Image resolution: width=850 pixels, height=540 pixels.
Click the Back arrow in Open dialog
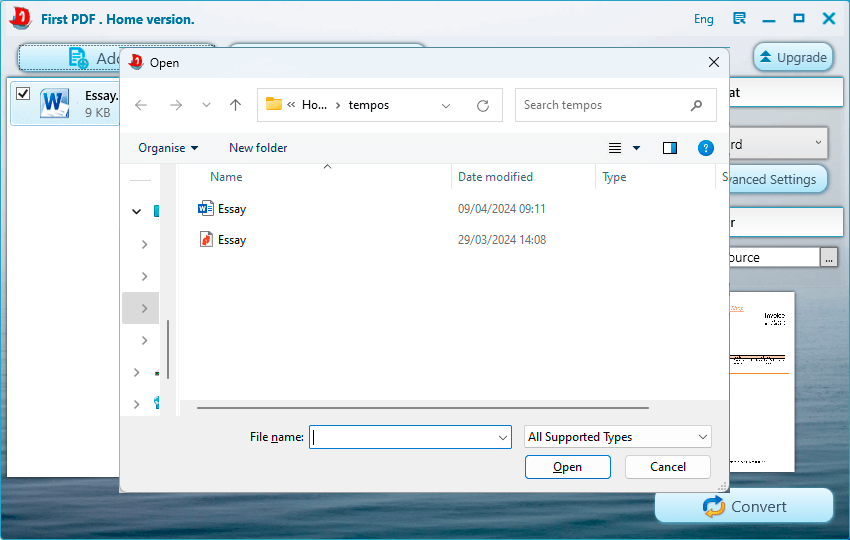tap(141, 105)
